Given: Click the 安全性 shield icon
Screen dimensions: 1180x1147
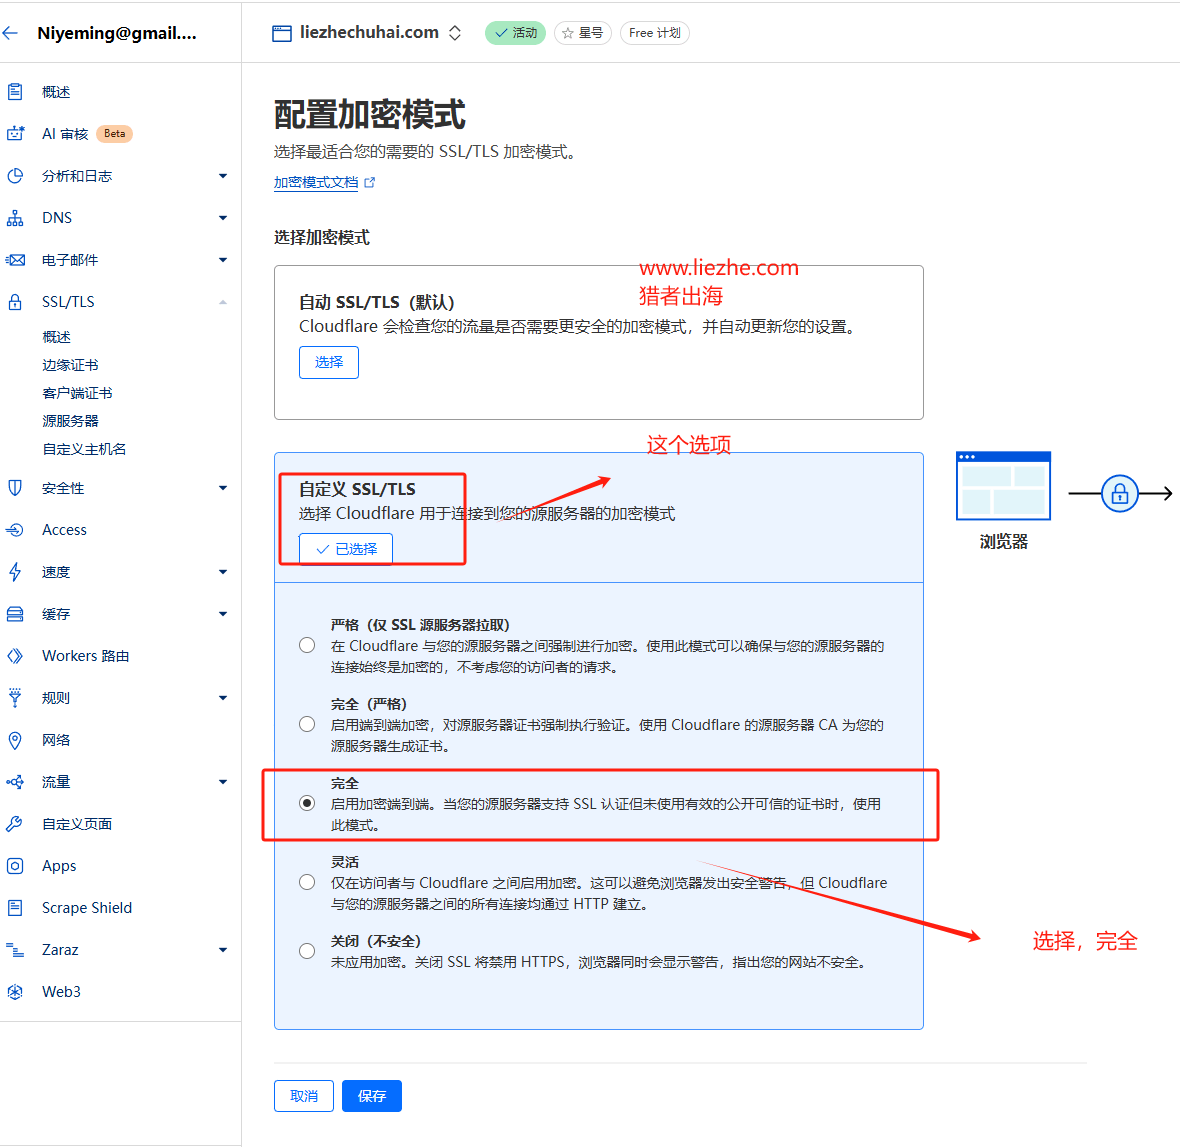Looking at the screenshot, I should [x=15, y=488].
